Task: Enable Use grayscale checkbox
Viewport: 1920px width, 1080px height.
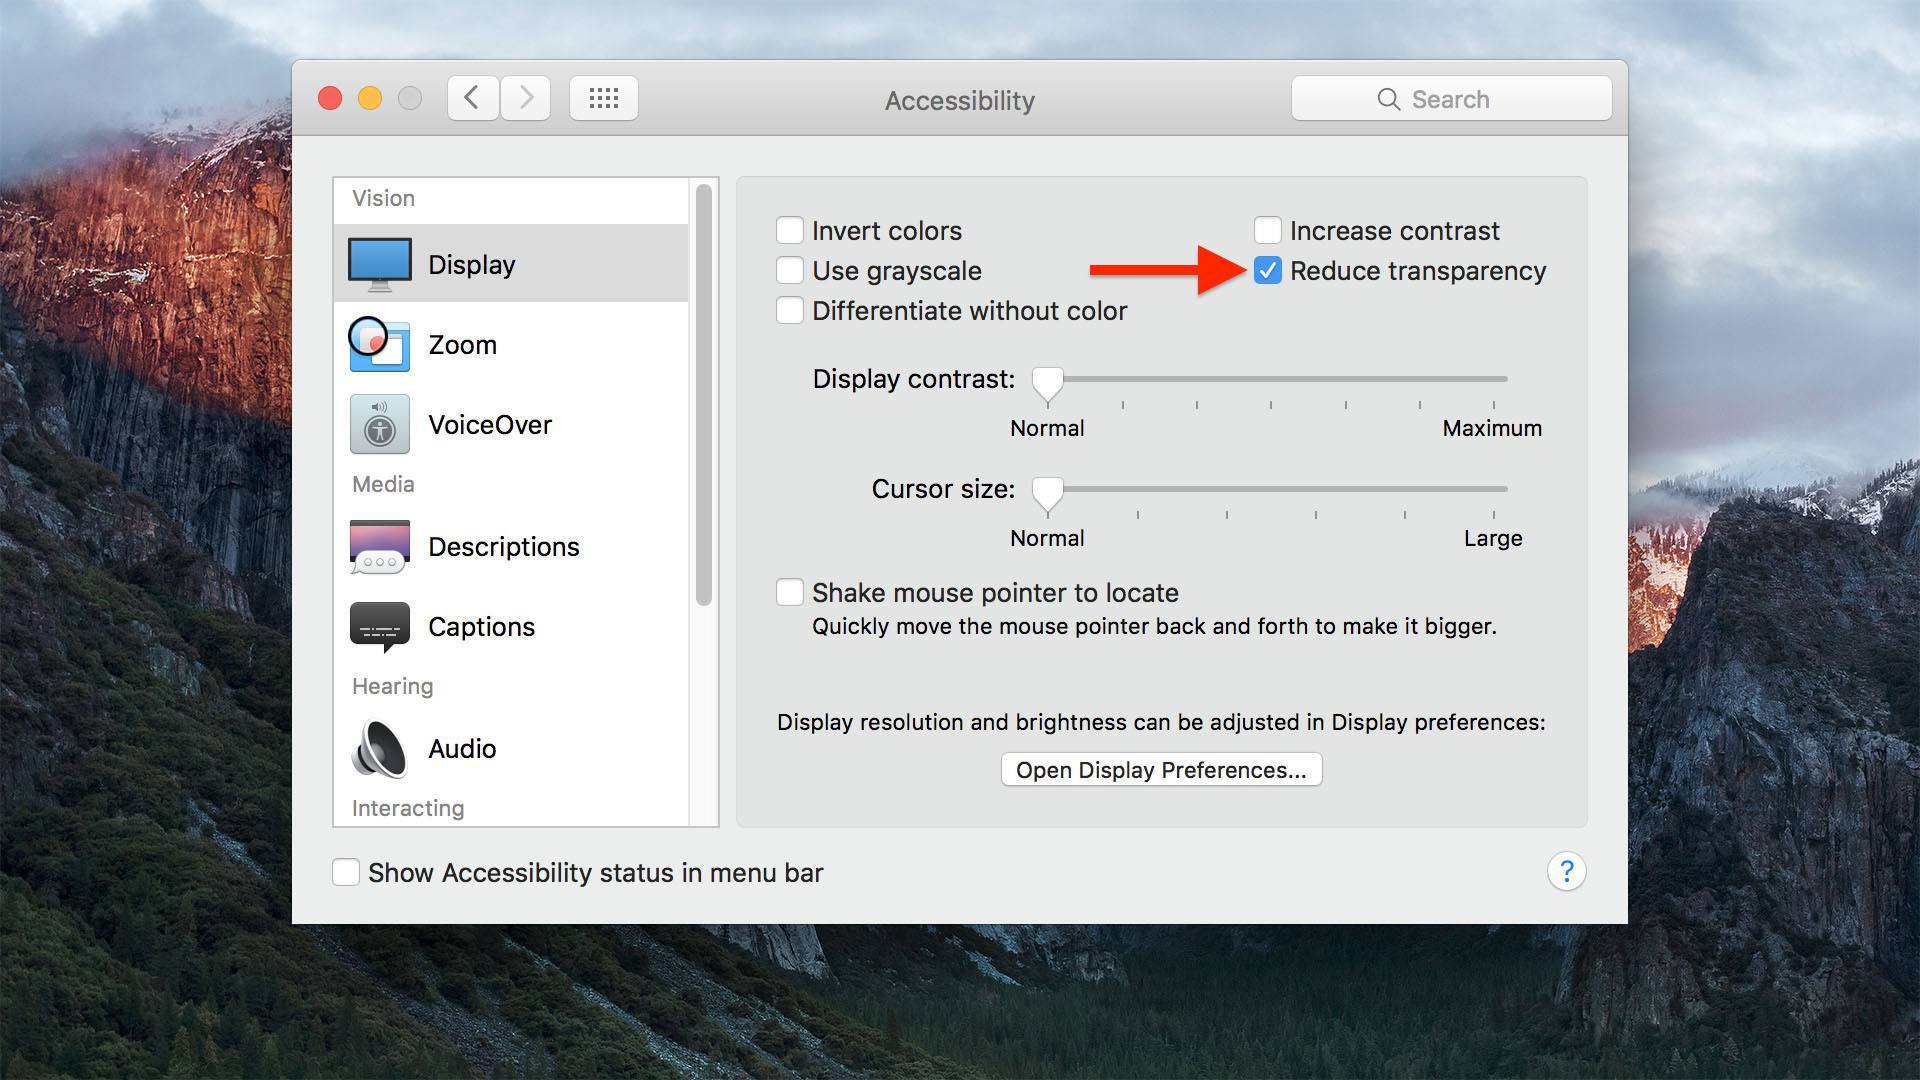Action: point(790,269)
